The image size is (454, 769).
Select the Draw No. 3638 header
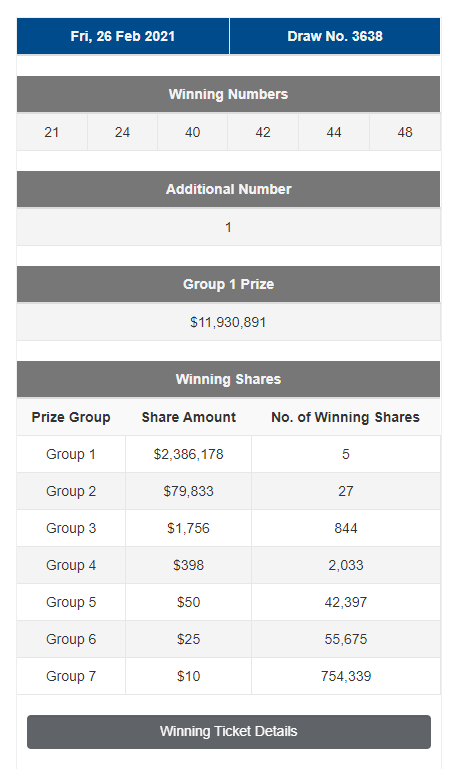(335, 36)
